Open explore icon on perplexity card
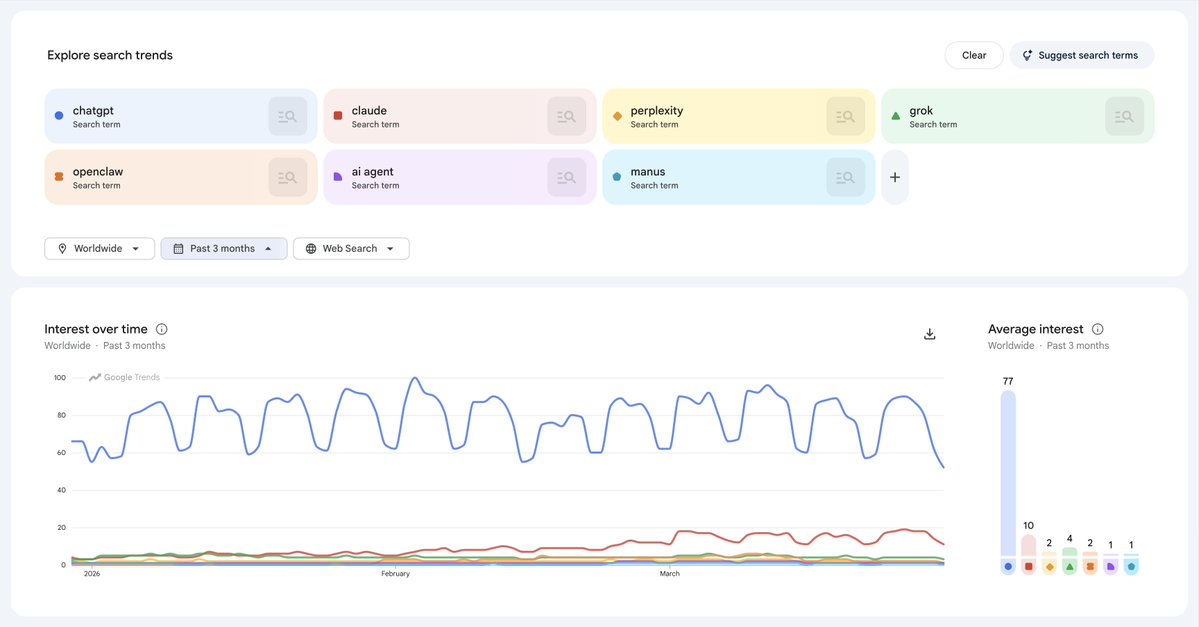Screen dimensions: 1199x627 tap(846, 116)
